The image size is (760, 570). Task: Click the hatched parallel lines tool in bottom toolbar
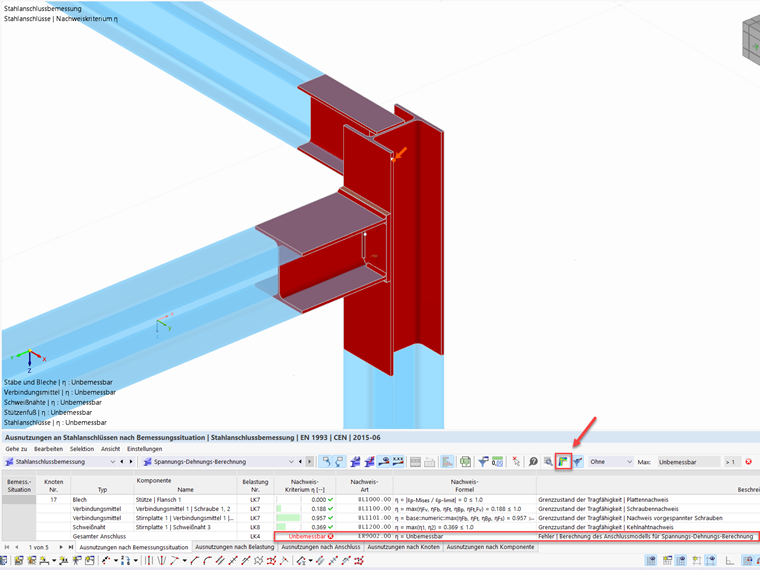click(x=320, y=561)
